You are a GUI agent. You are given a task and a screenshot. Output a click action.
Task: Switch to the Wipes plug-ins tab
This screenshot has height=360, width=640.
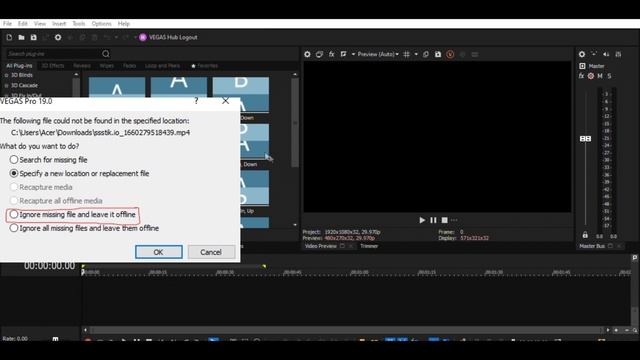107,66
